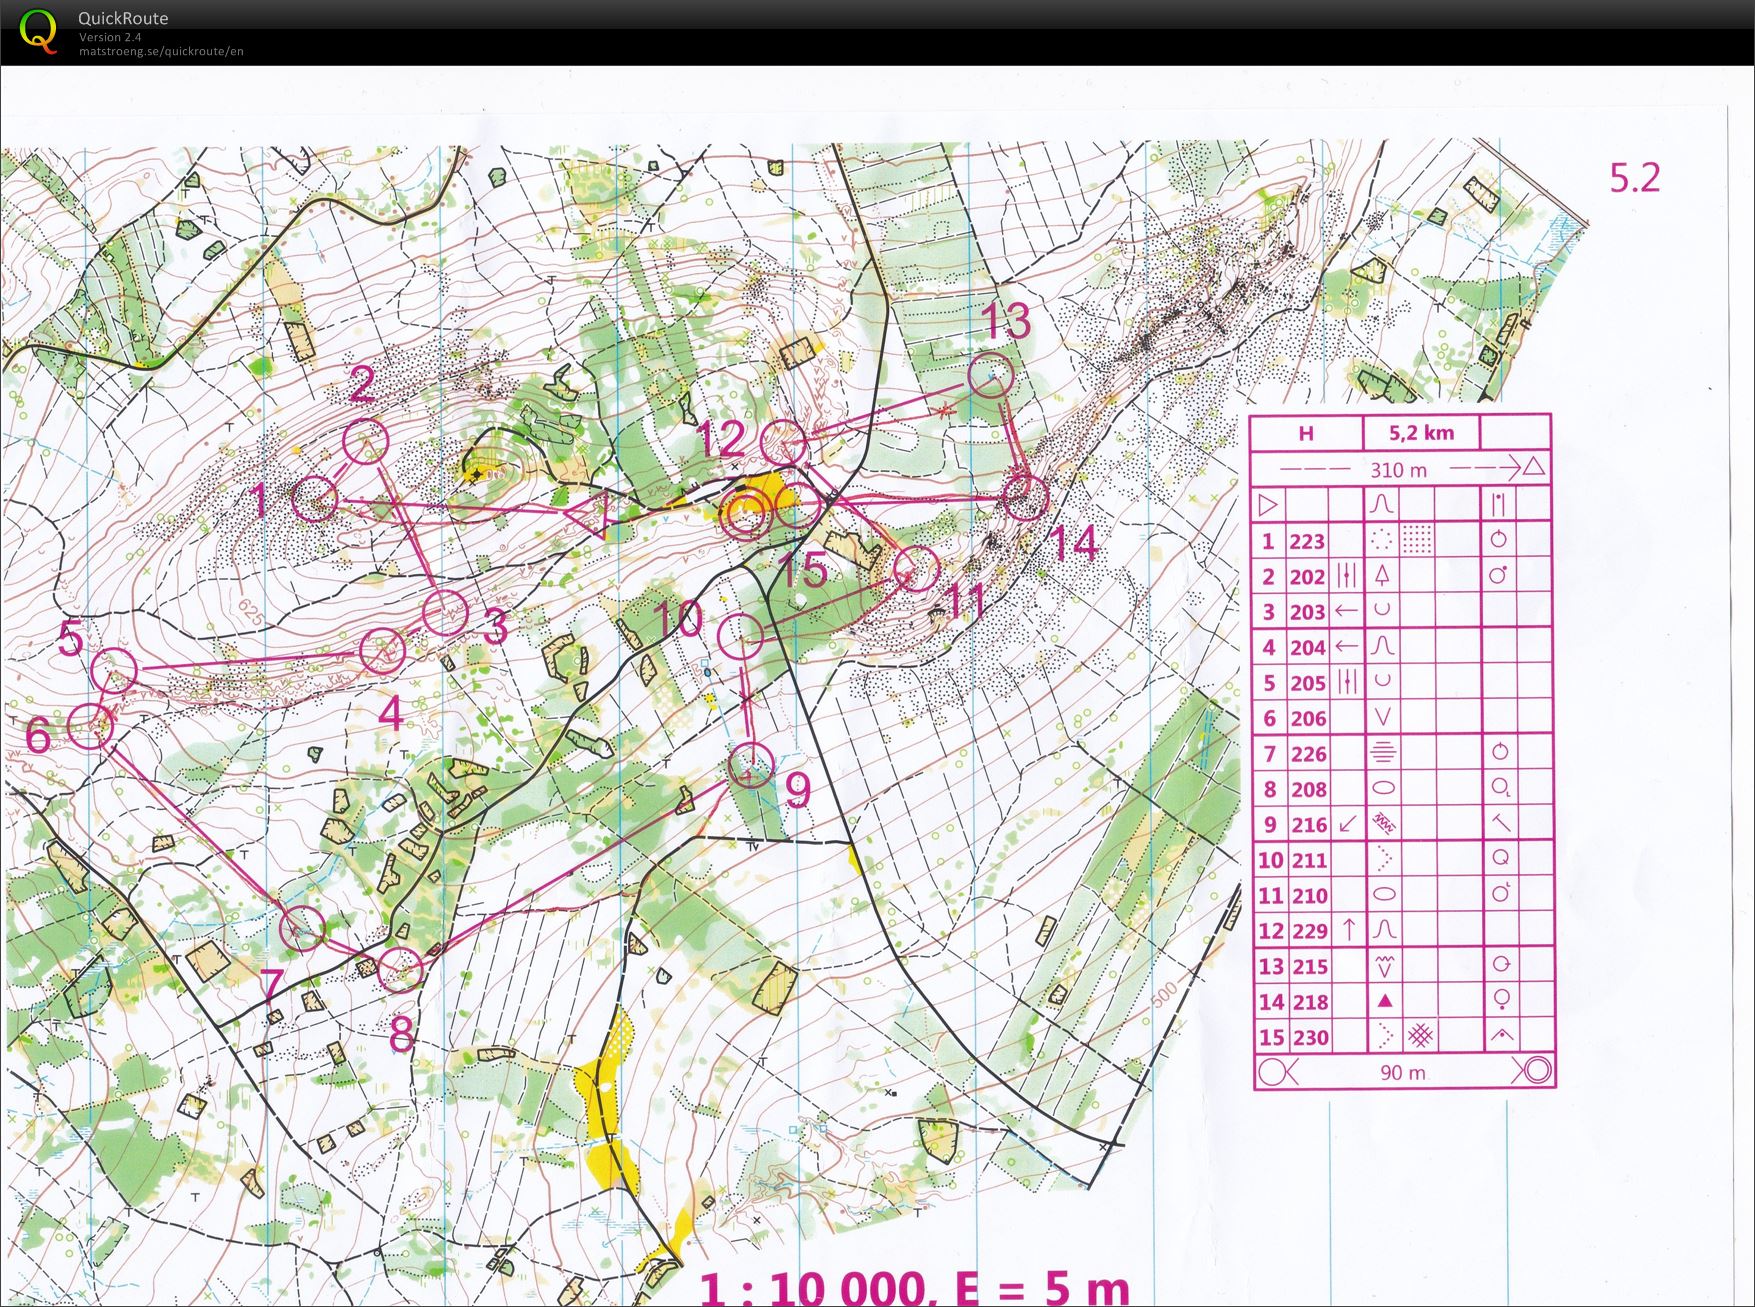Click the start triangle on the map
Viewport: 1755px width, 1307px height.
tap(590, 515)
